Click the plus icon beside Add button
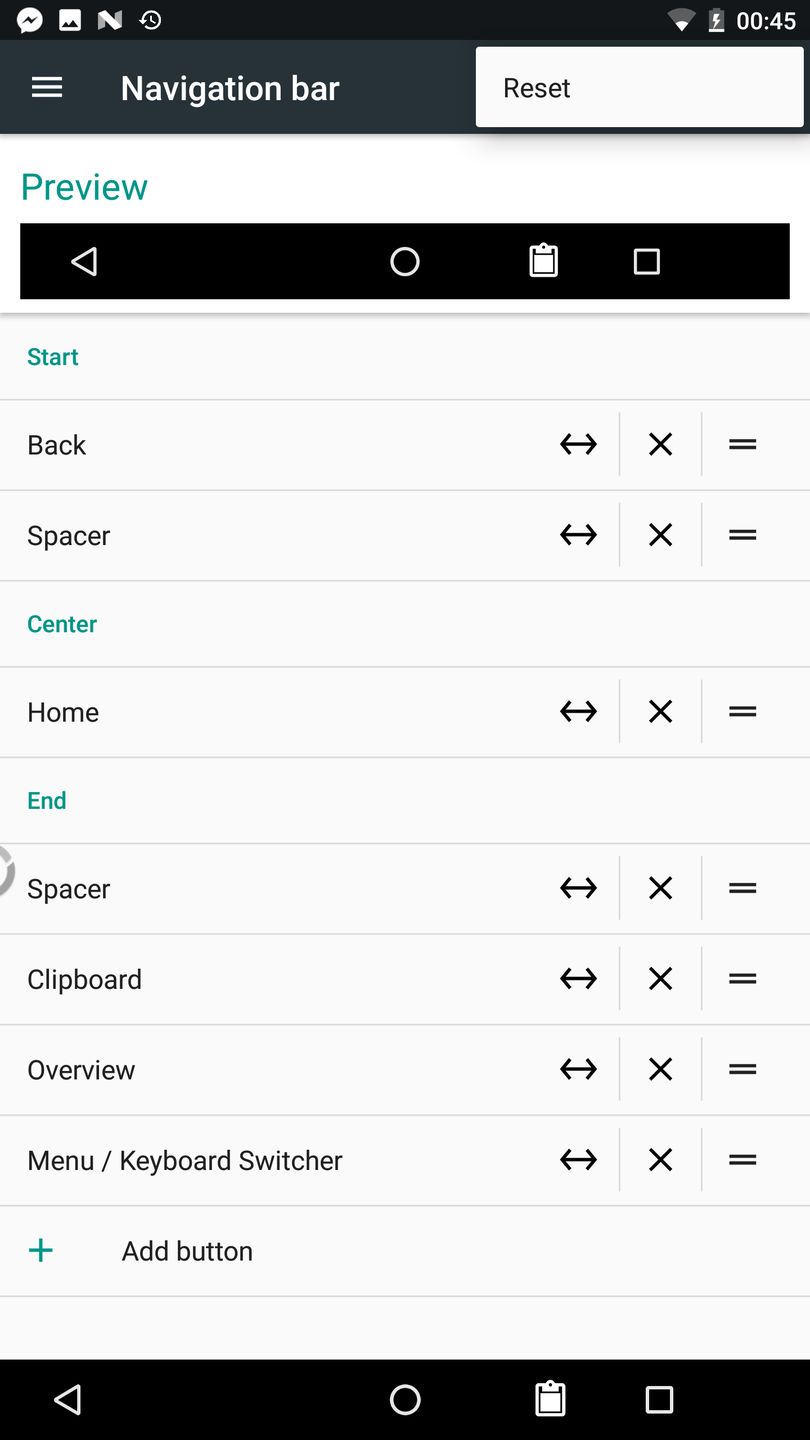The width and height of the screenshot is (810, 1440). tap(41, 1251)
